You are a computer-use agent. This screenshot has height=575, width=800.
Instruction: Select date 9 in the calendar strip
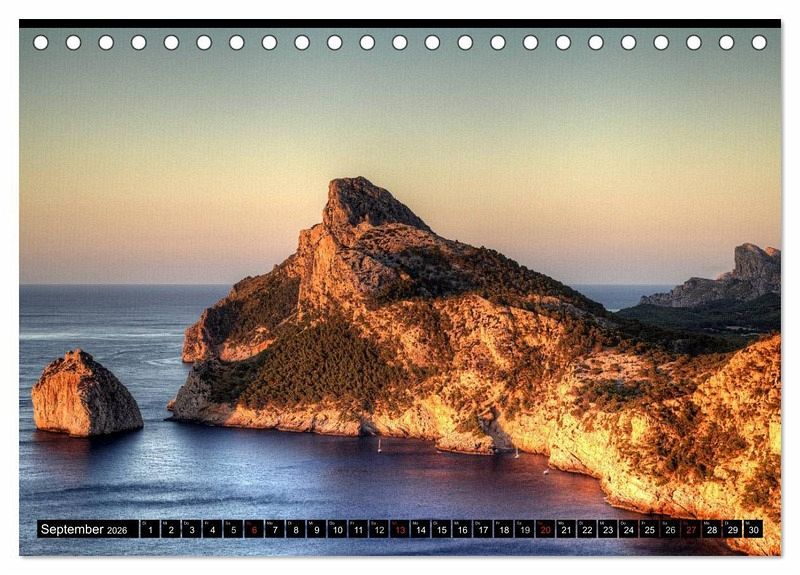pyautogui.click(x=316, y=529)
